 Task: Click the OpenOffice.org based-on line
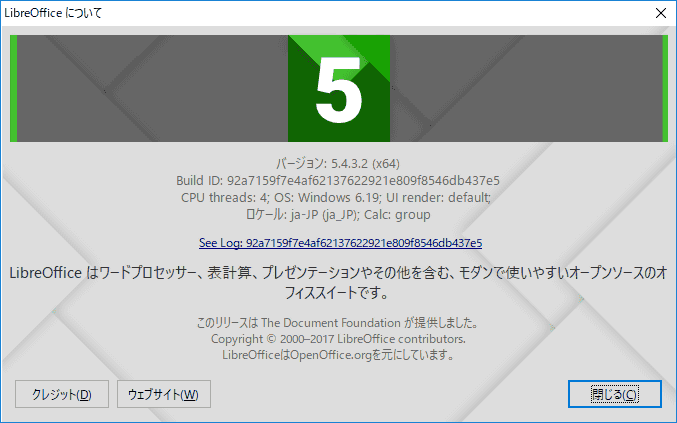338,355
